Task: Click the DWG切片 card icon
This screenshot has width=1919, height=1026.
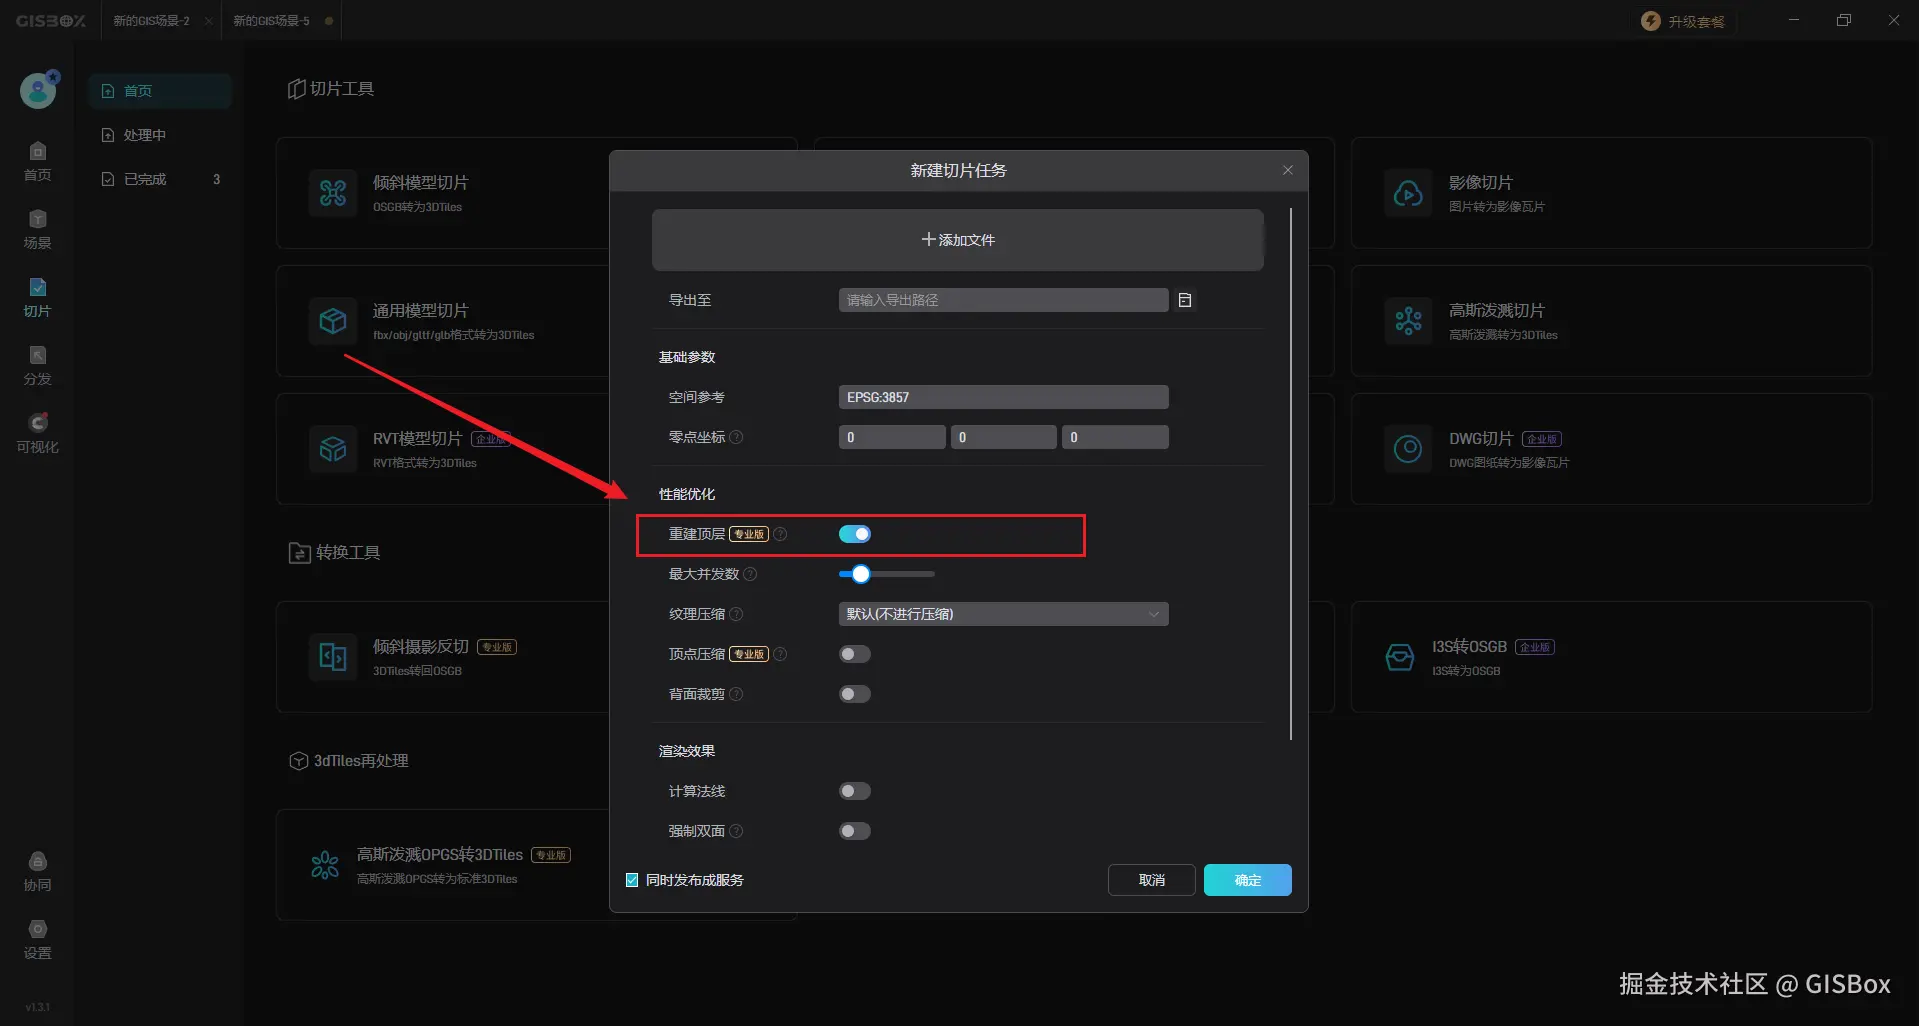Action: pos(1408,449)
